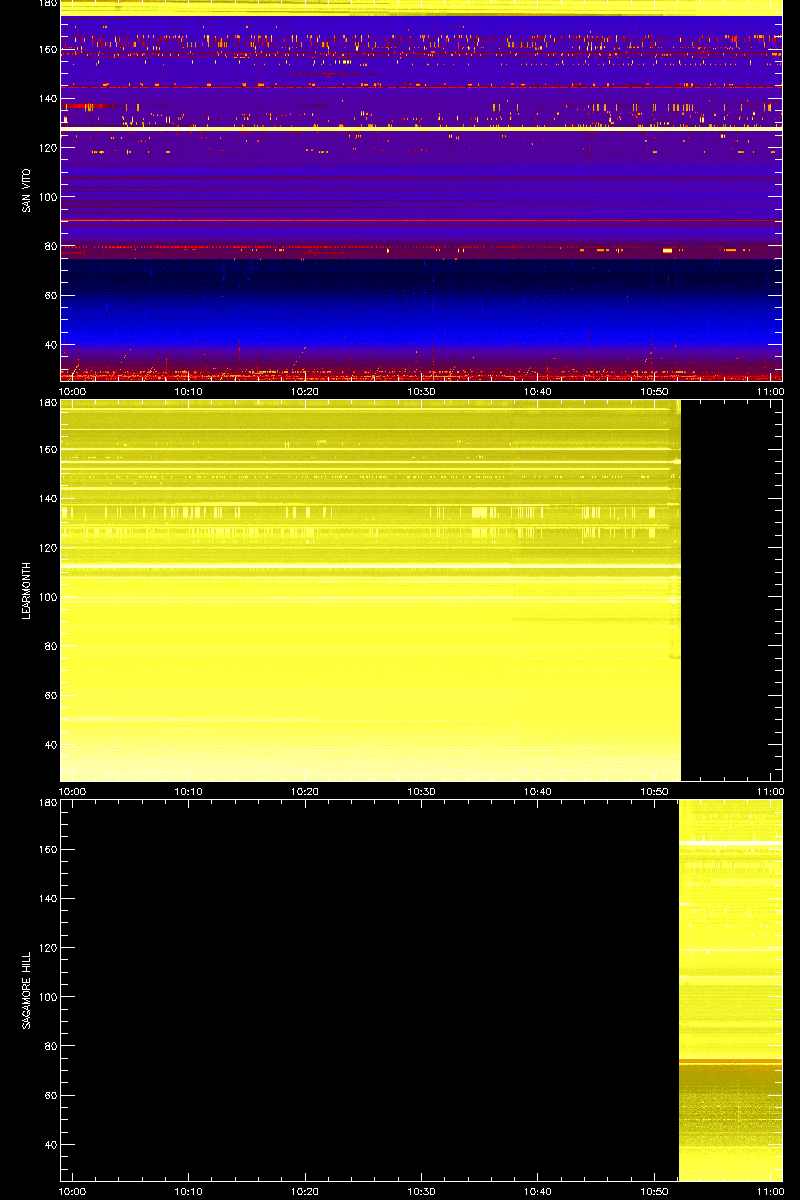
Task: Click inside the San Vito spectrogram plot
Action: coord(421,190)
